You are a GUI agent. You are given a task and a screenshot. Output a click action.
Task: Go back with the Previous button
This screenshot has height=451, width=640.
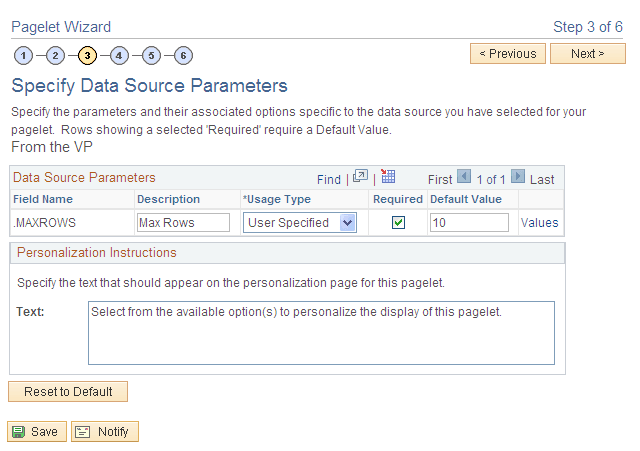click(507, 54)
